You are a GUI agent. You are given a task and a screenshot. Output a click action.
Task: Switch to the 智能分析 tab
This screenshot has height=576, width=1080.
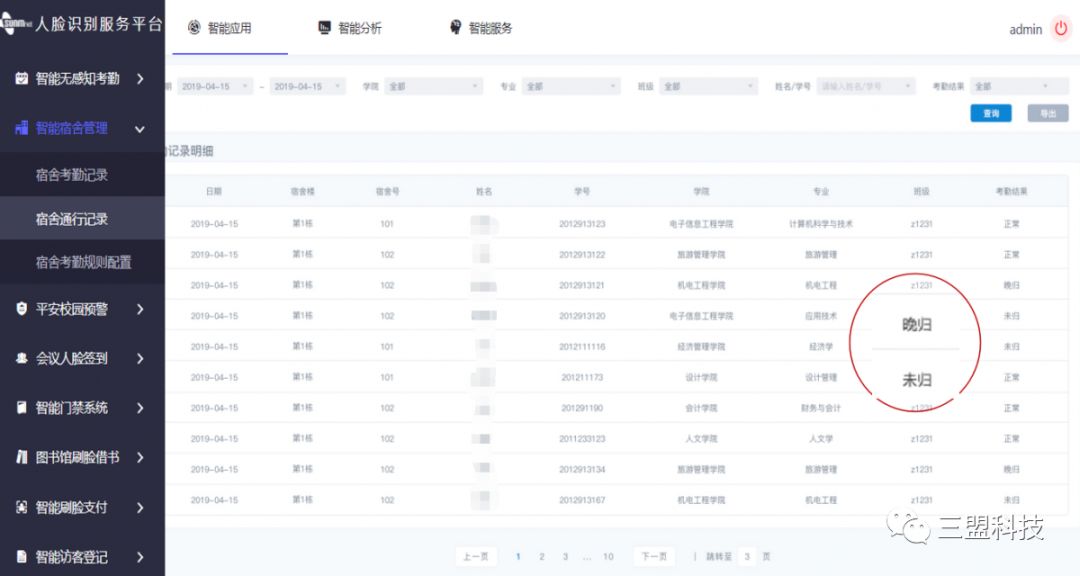click(x=350, y=28)
